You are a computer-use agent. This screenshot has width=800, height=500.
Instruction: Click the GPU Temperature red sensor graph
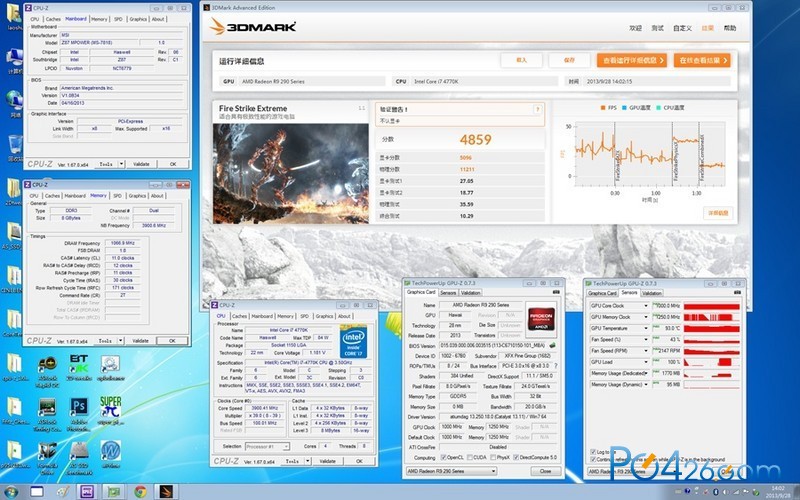point(711,328)
